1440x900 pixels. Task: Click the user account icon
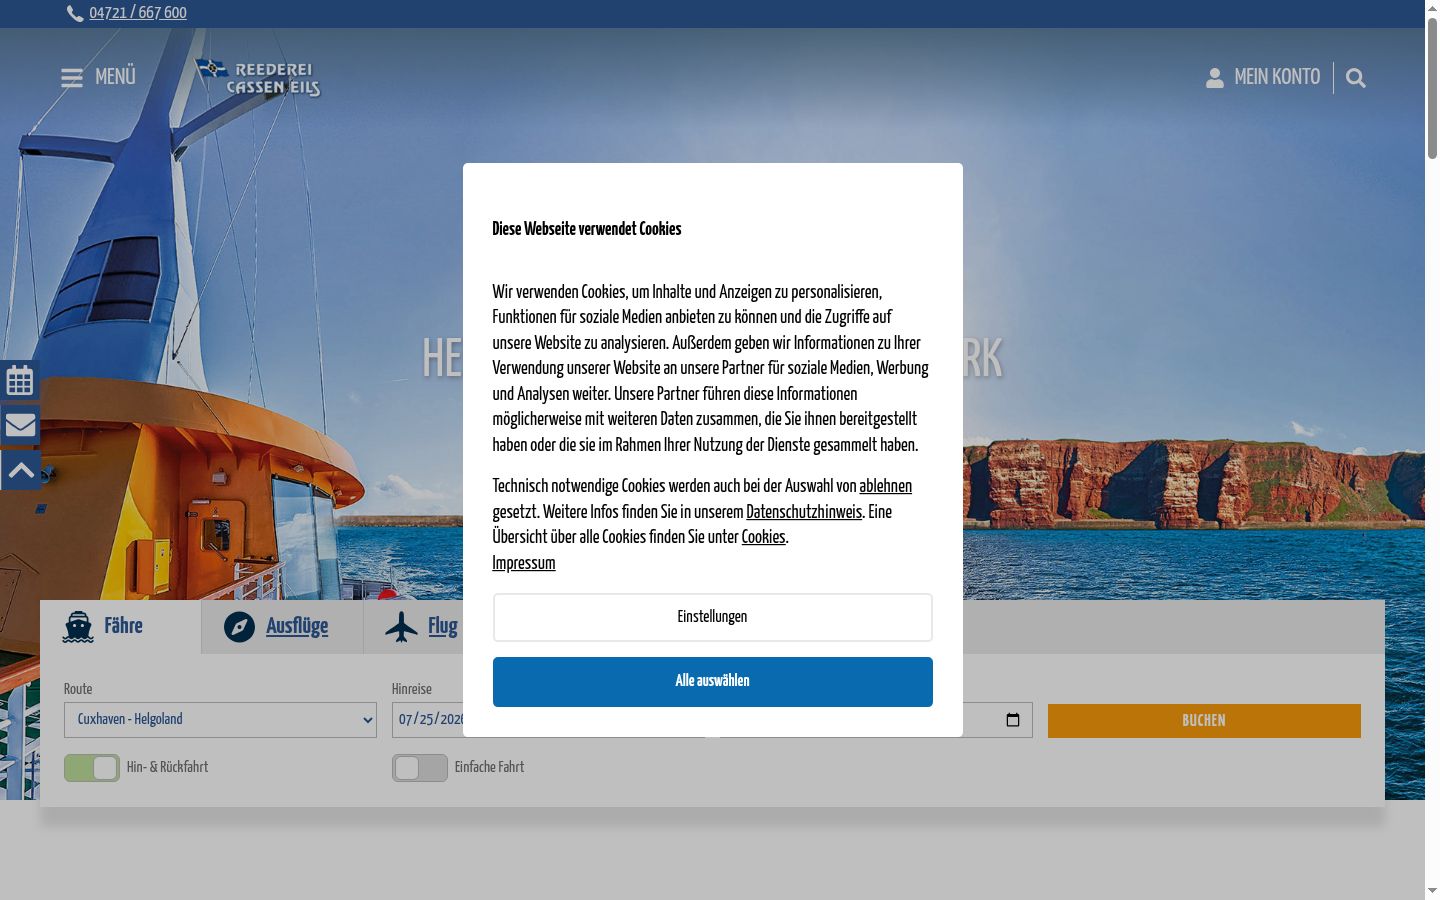click(1215, 78)
